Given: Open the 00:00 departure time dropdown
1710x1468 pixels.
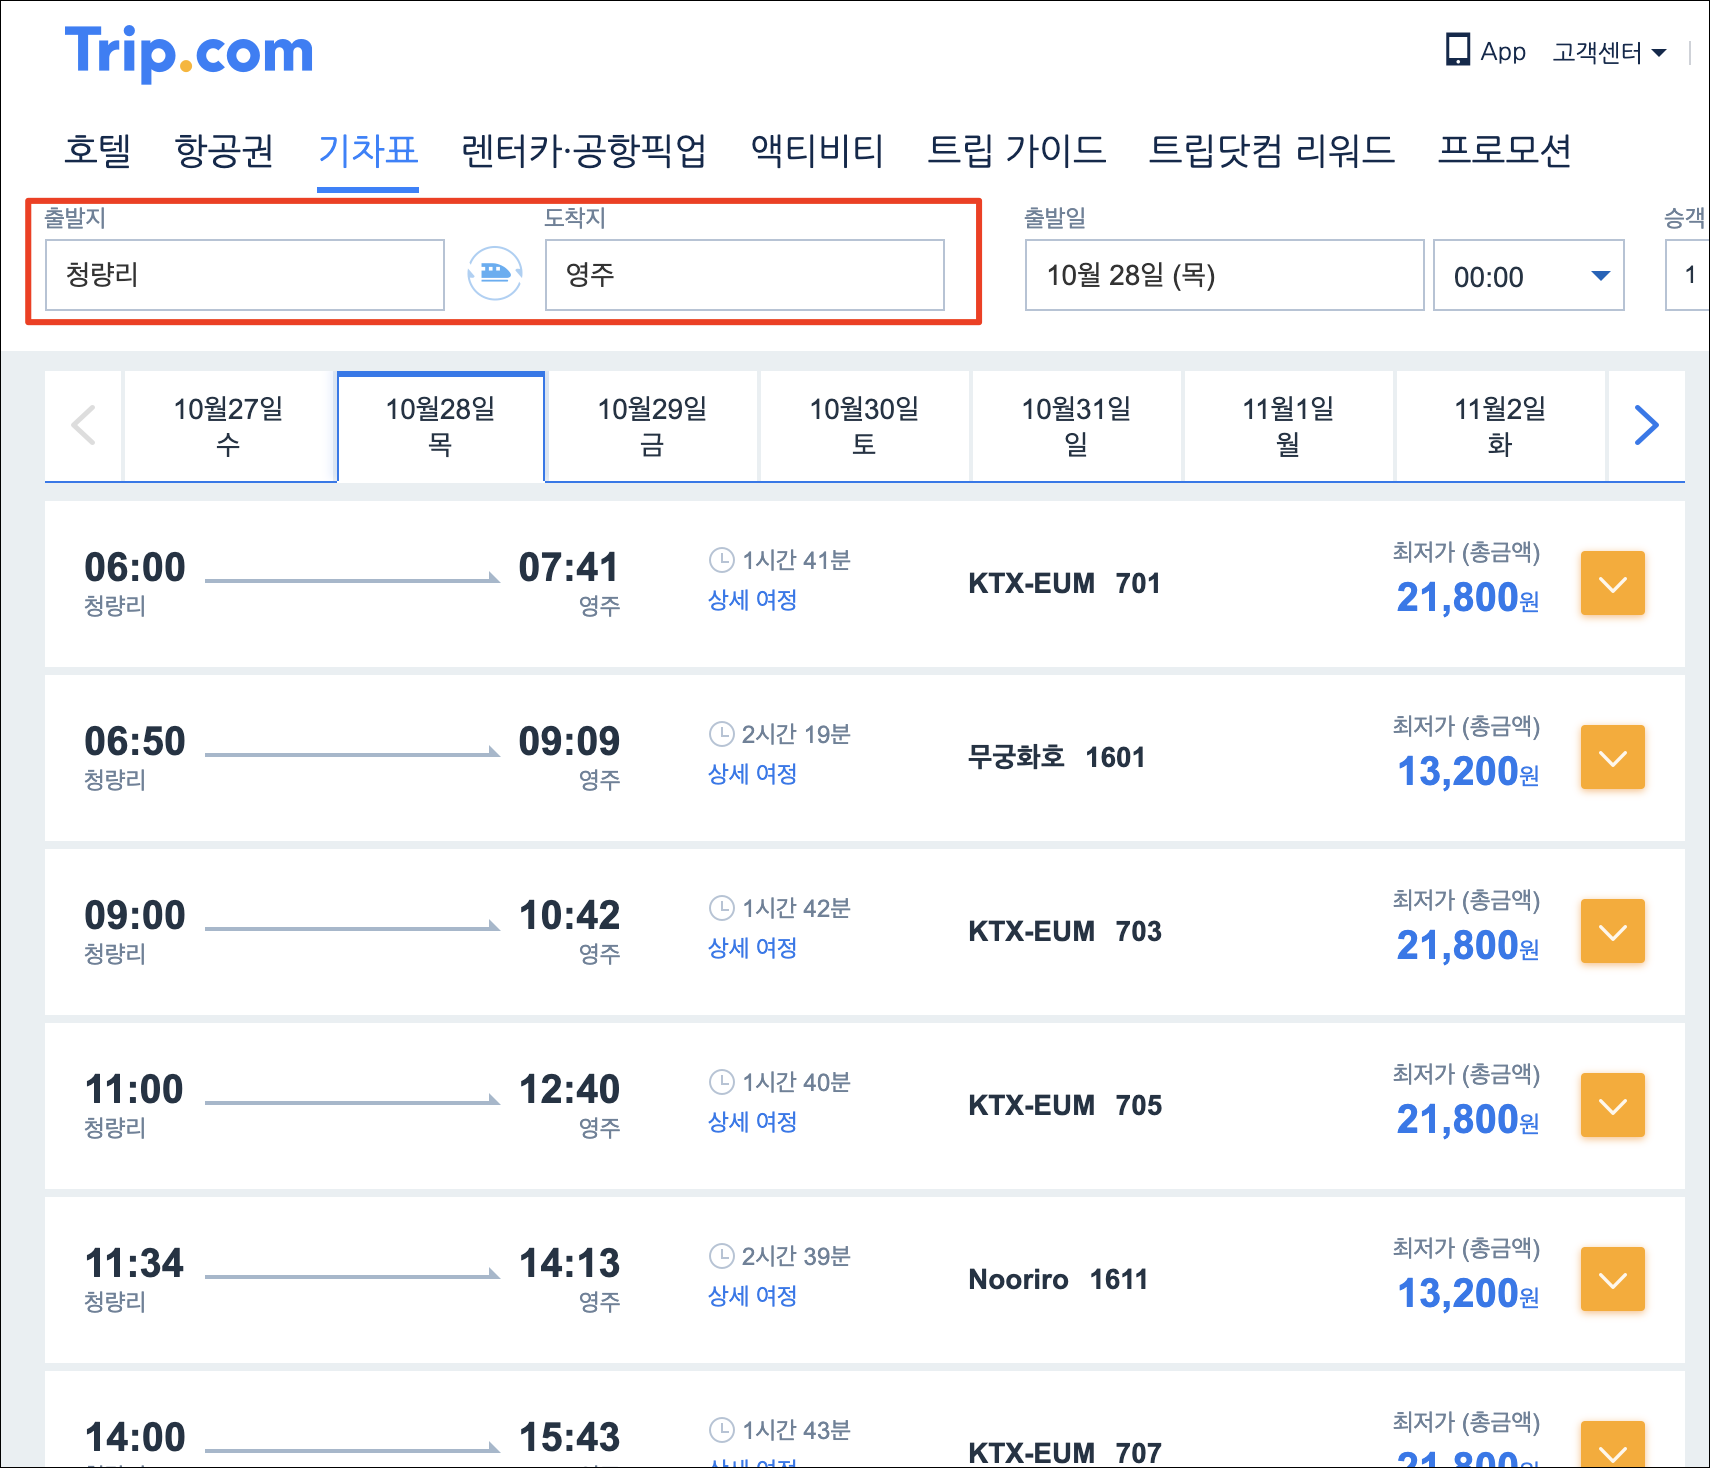Looking at the screenshot, I should pos(1528,275).
